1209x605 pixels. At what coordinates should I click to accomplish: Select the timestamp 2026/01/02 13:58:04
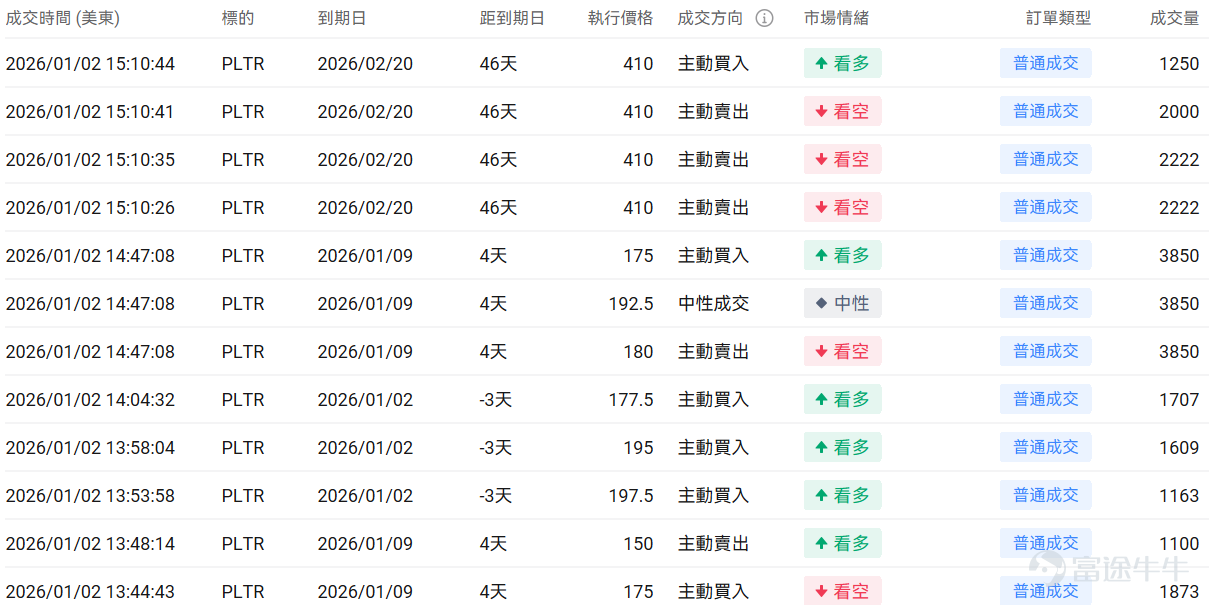tap(90, 448)
